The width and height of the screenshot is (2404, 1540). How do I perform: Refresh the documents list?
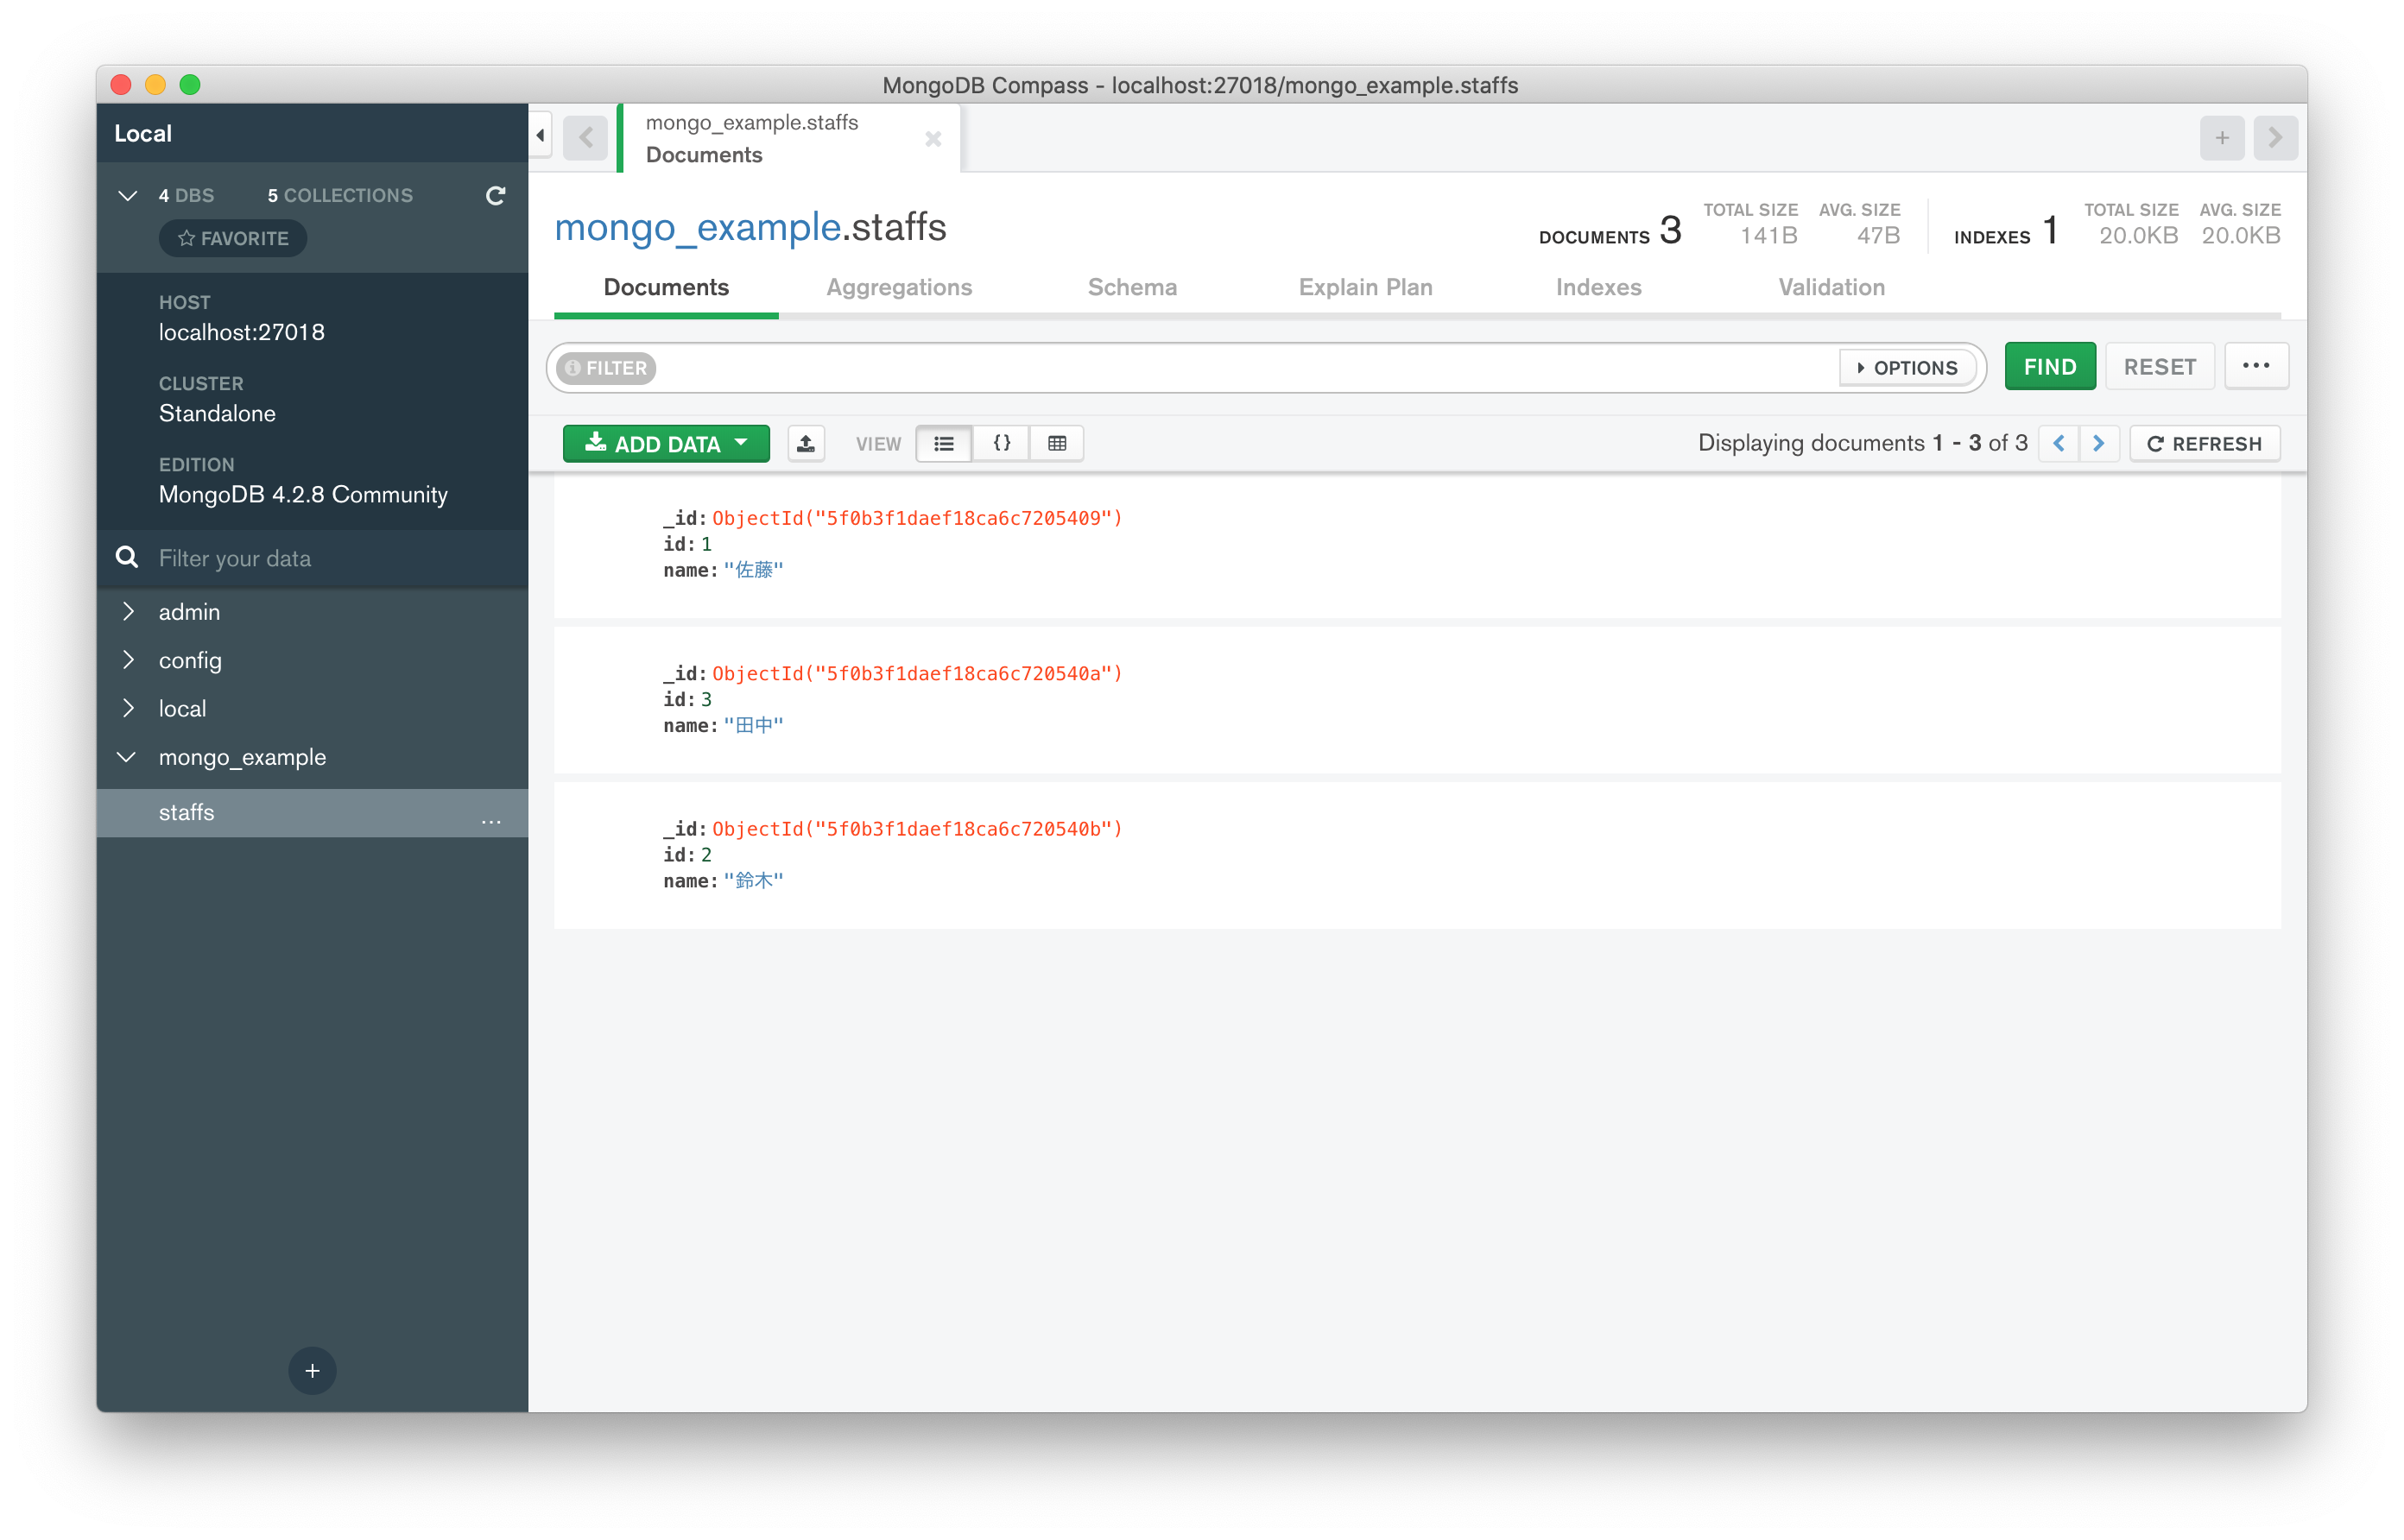click(x=2204, y=443)
